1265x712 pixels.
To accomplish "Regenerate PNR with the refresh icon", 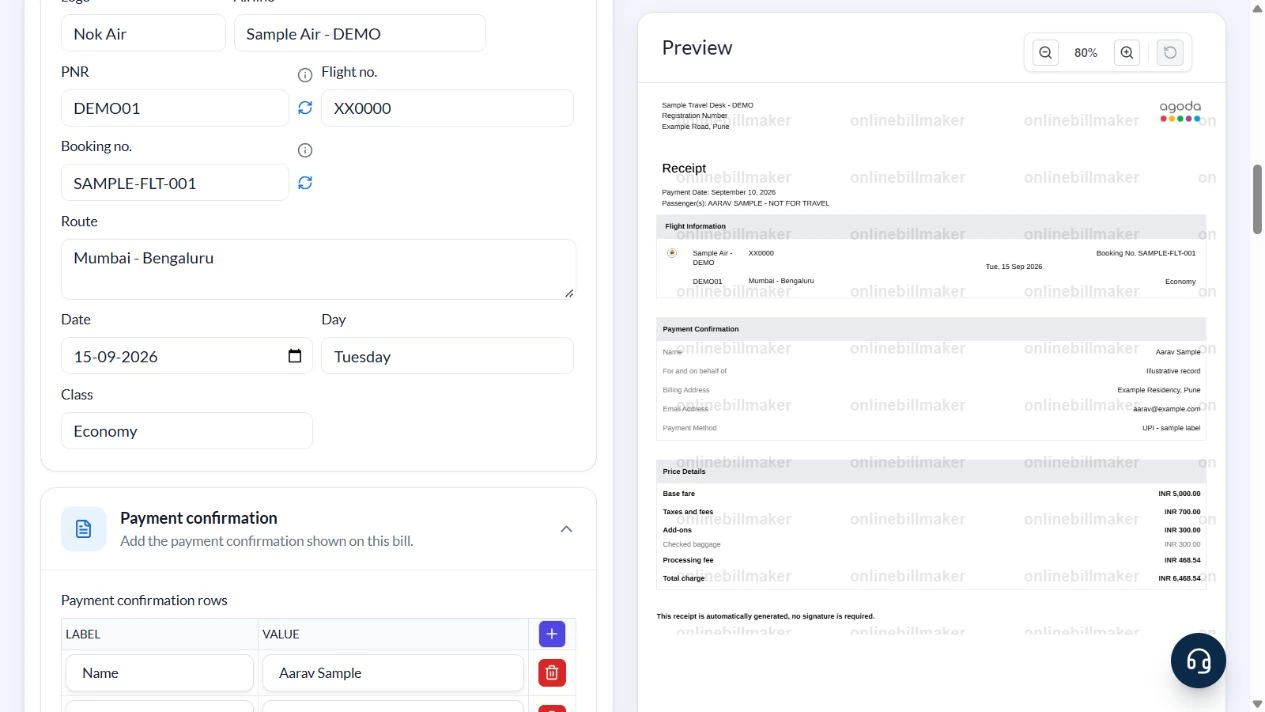I will click(x=305, y=108).
